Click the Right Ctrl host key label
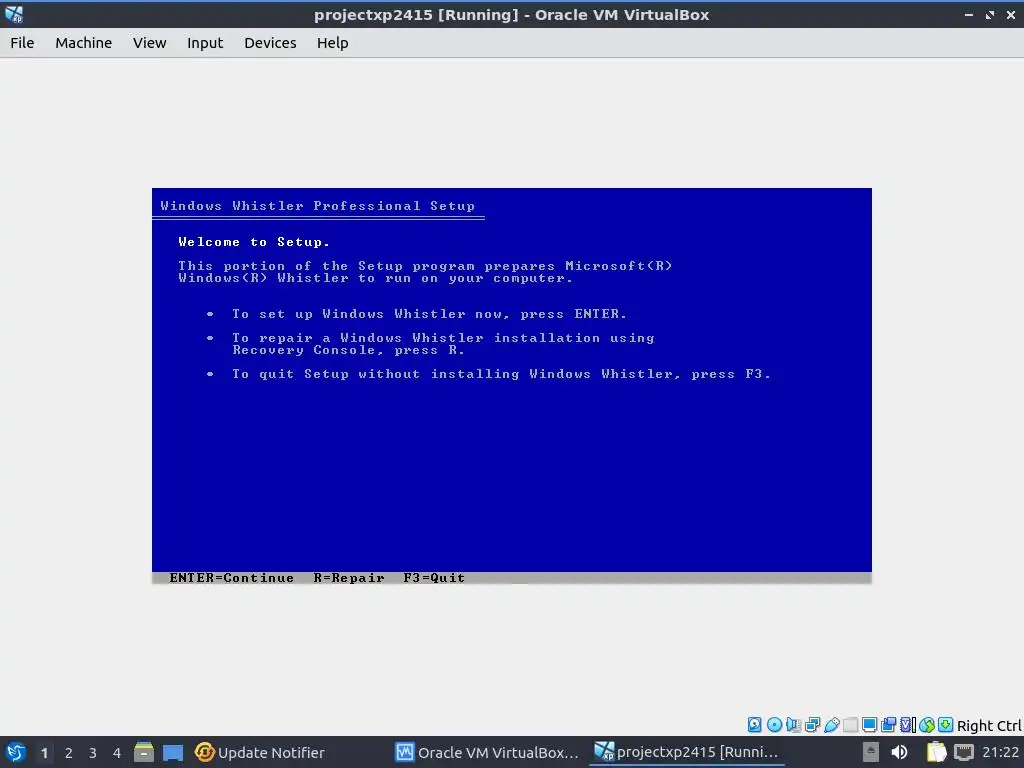The height and width of the screenshot is (768, 1024). [989, 726]
